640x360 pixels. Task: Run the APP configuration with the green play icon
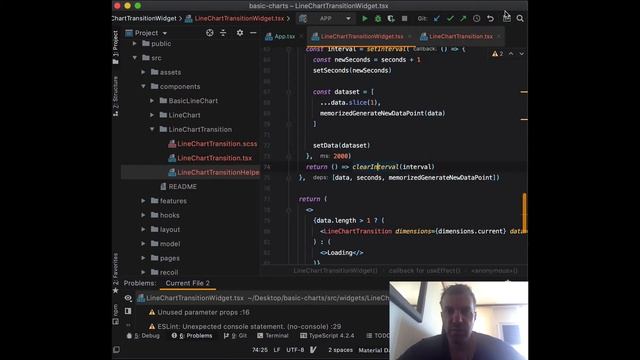click(x=364, y=18)
